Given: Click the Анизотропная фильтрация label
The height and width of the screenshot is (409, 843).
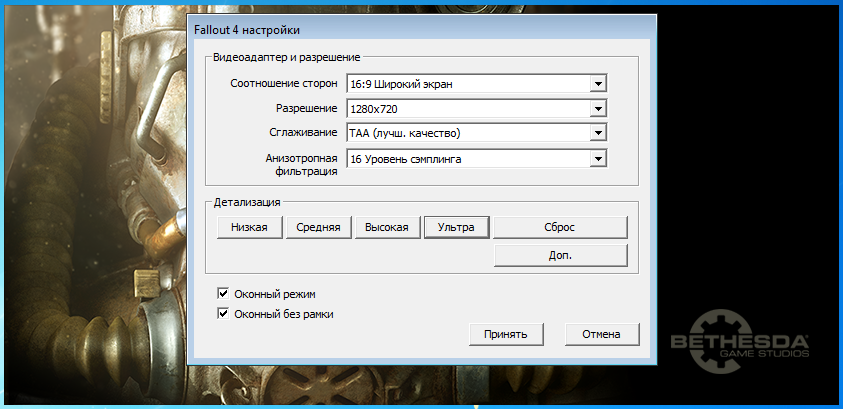Looking at the screenshot, I should (302, 165).
